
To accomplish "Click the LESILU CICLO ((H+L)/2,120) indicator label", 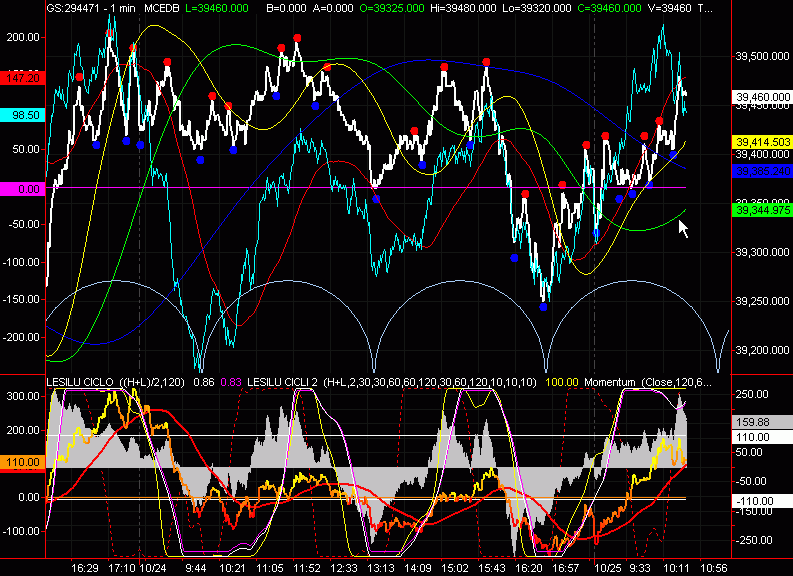I will pos(116,382).
